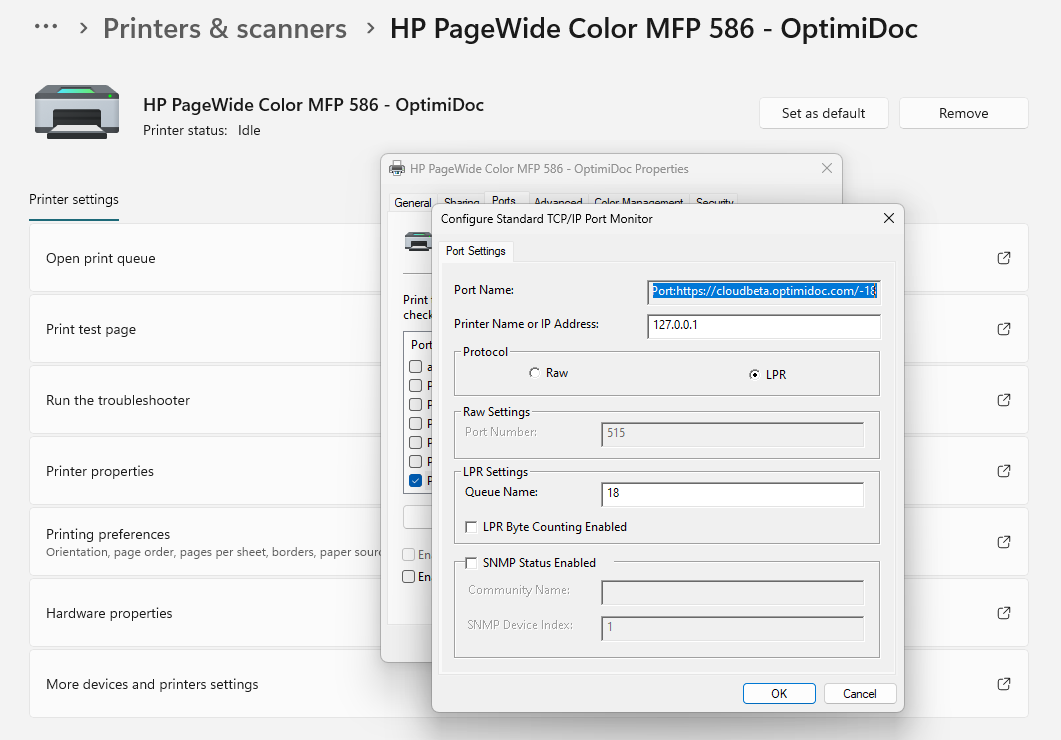The width and height of the screenshot is (1061, 740).
Task: Cancel the port configuration dialog
Action: coord(860,693)
